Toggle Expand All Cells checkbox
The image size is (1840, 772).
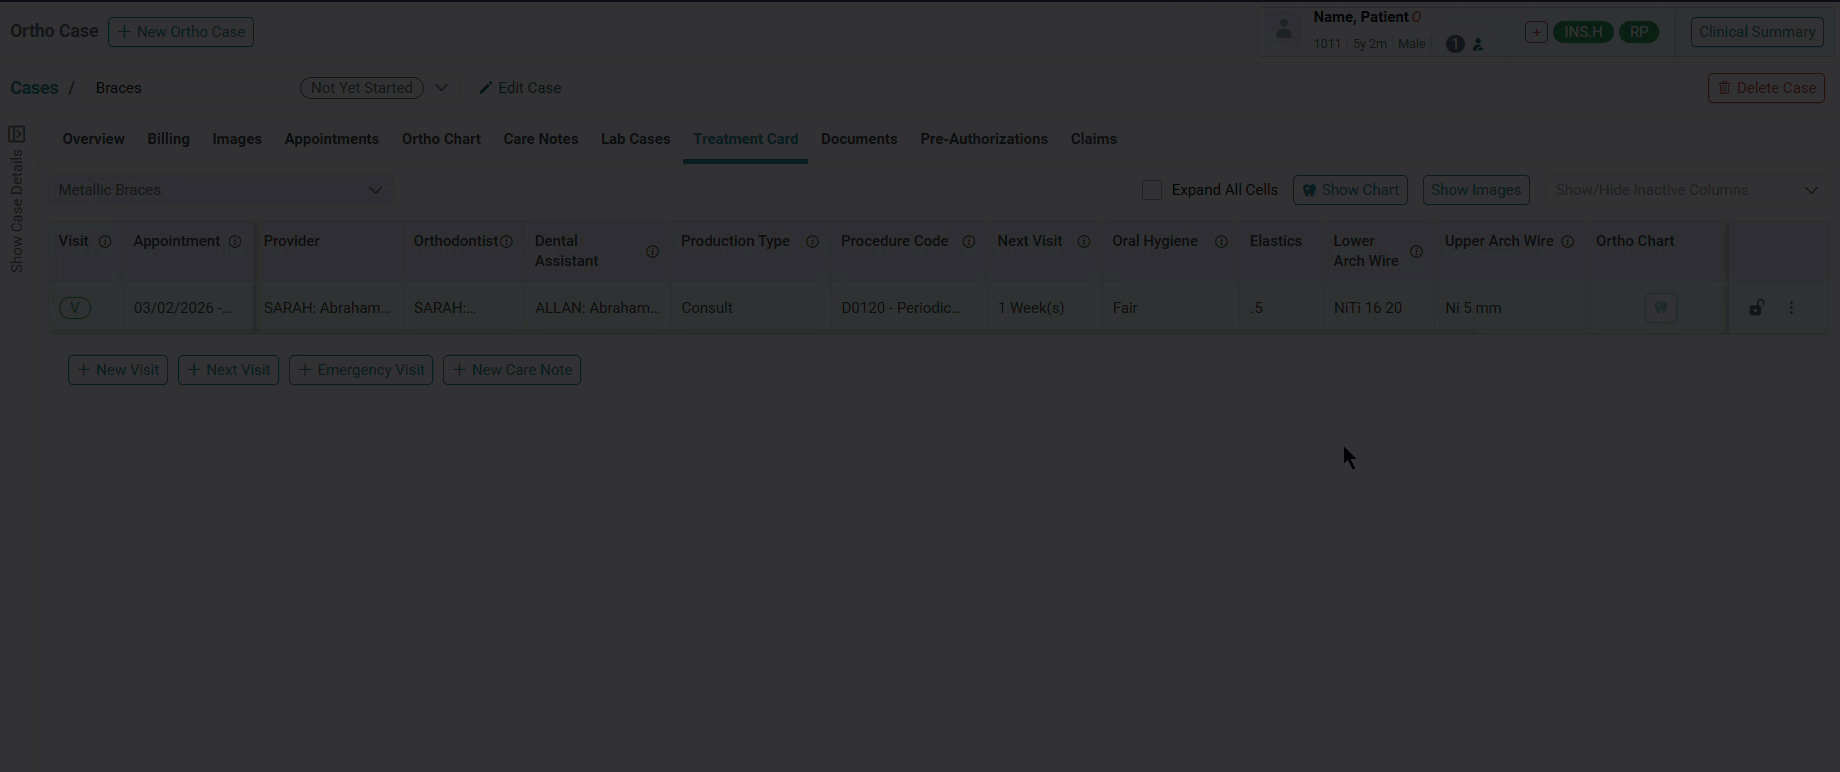(1152, 190)
